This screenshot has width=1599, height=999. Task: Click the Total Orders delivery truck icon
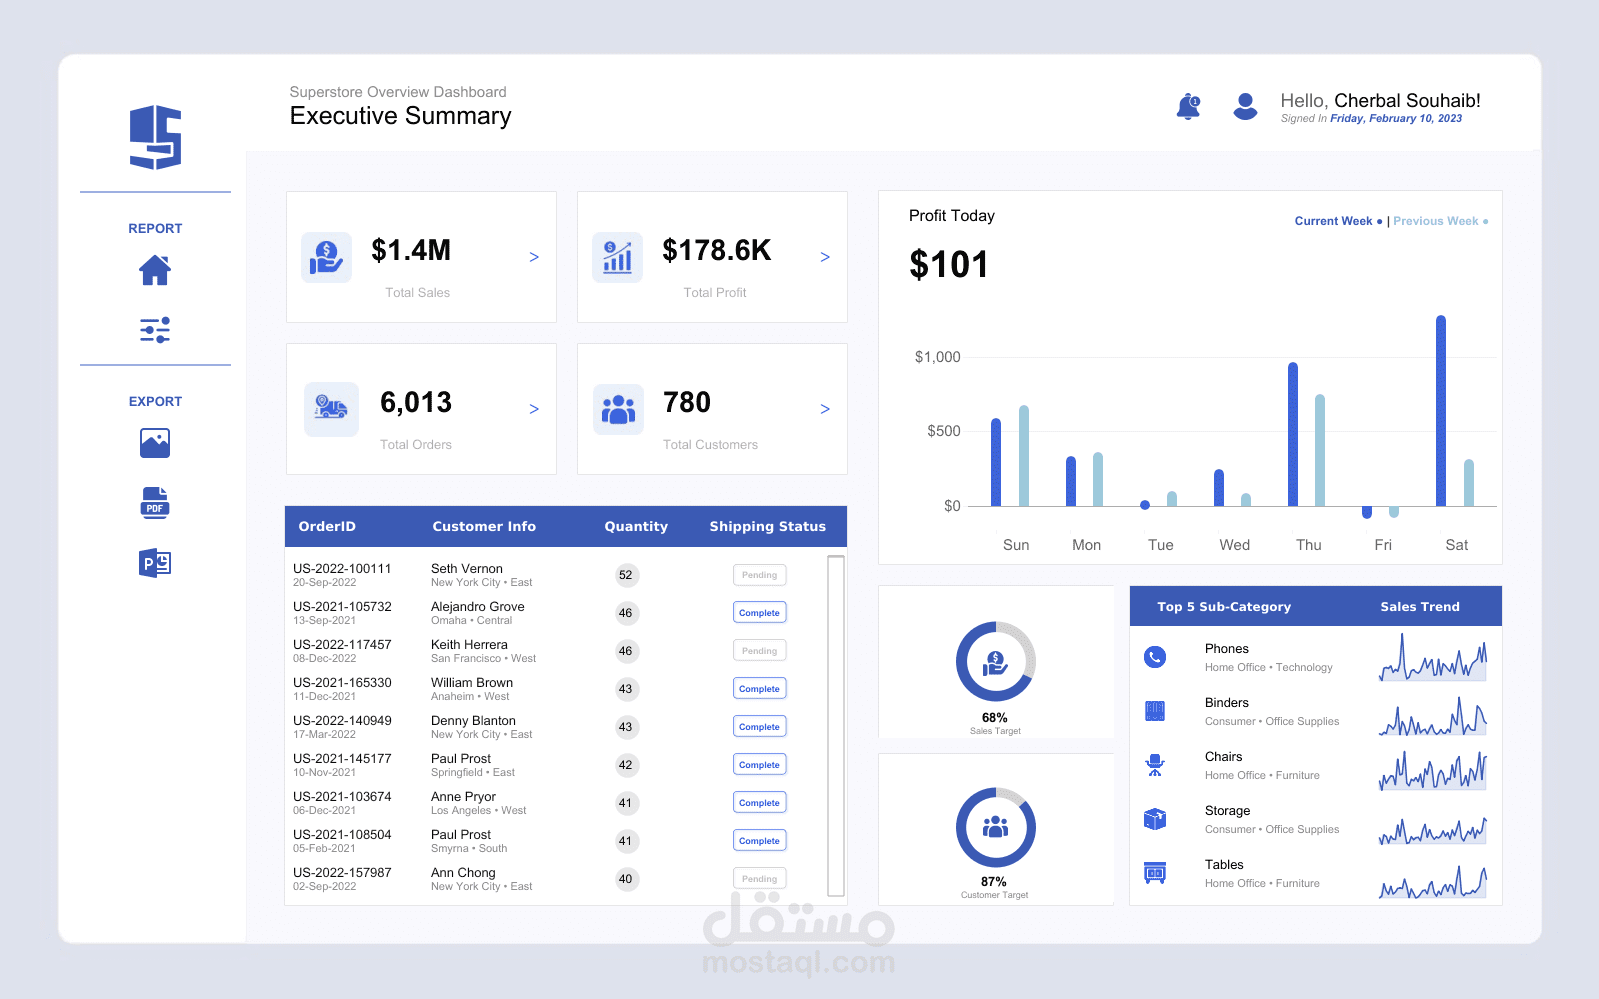331,409
